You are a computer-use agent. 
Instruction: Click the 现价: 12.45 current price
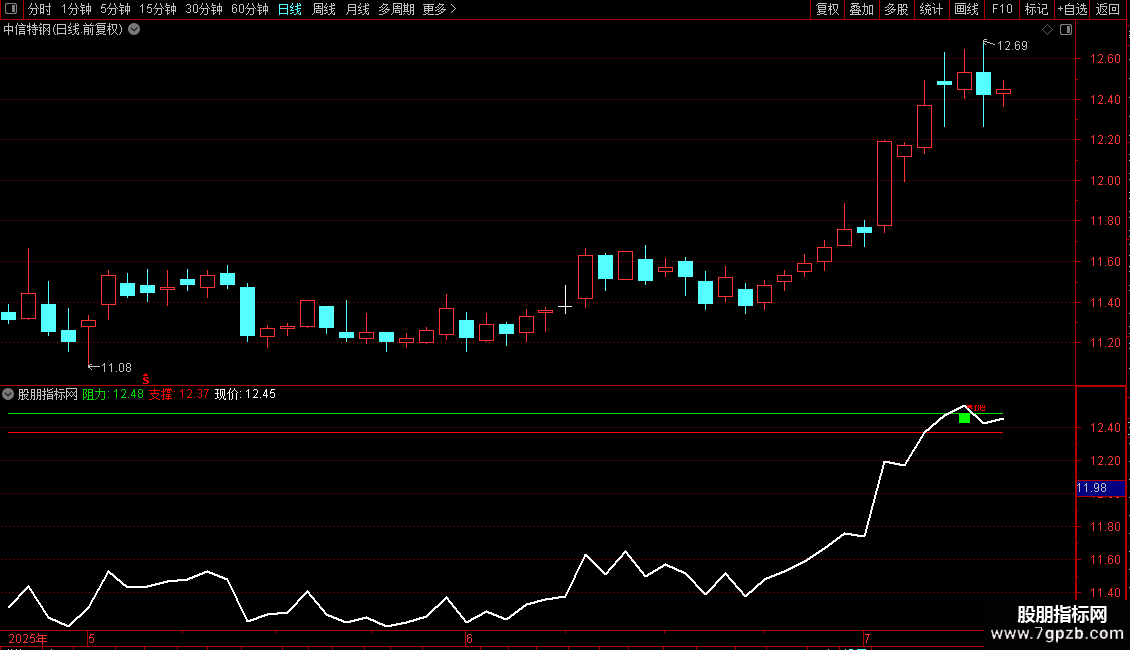click(x=245, y=394)
